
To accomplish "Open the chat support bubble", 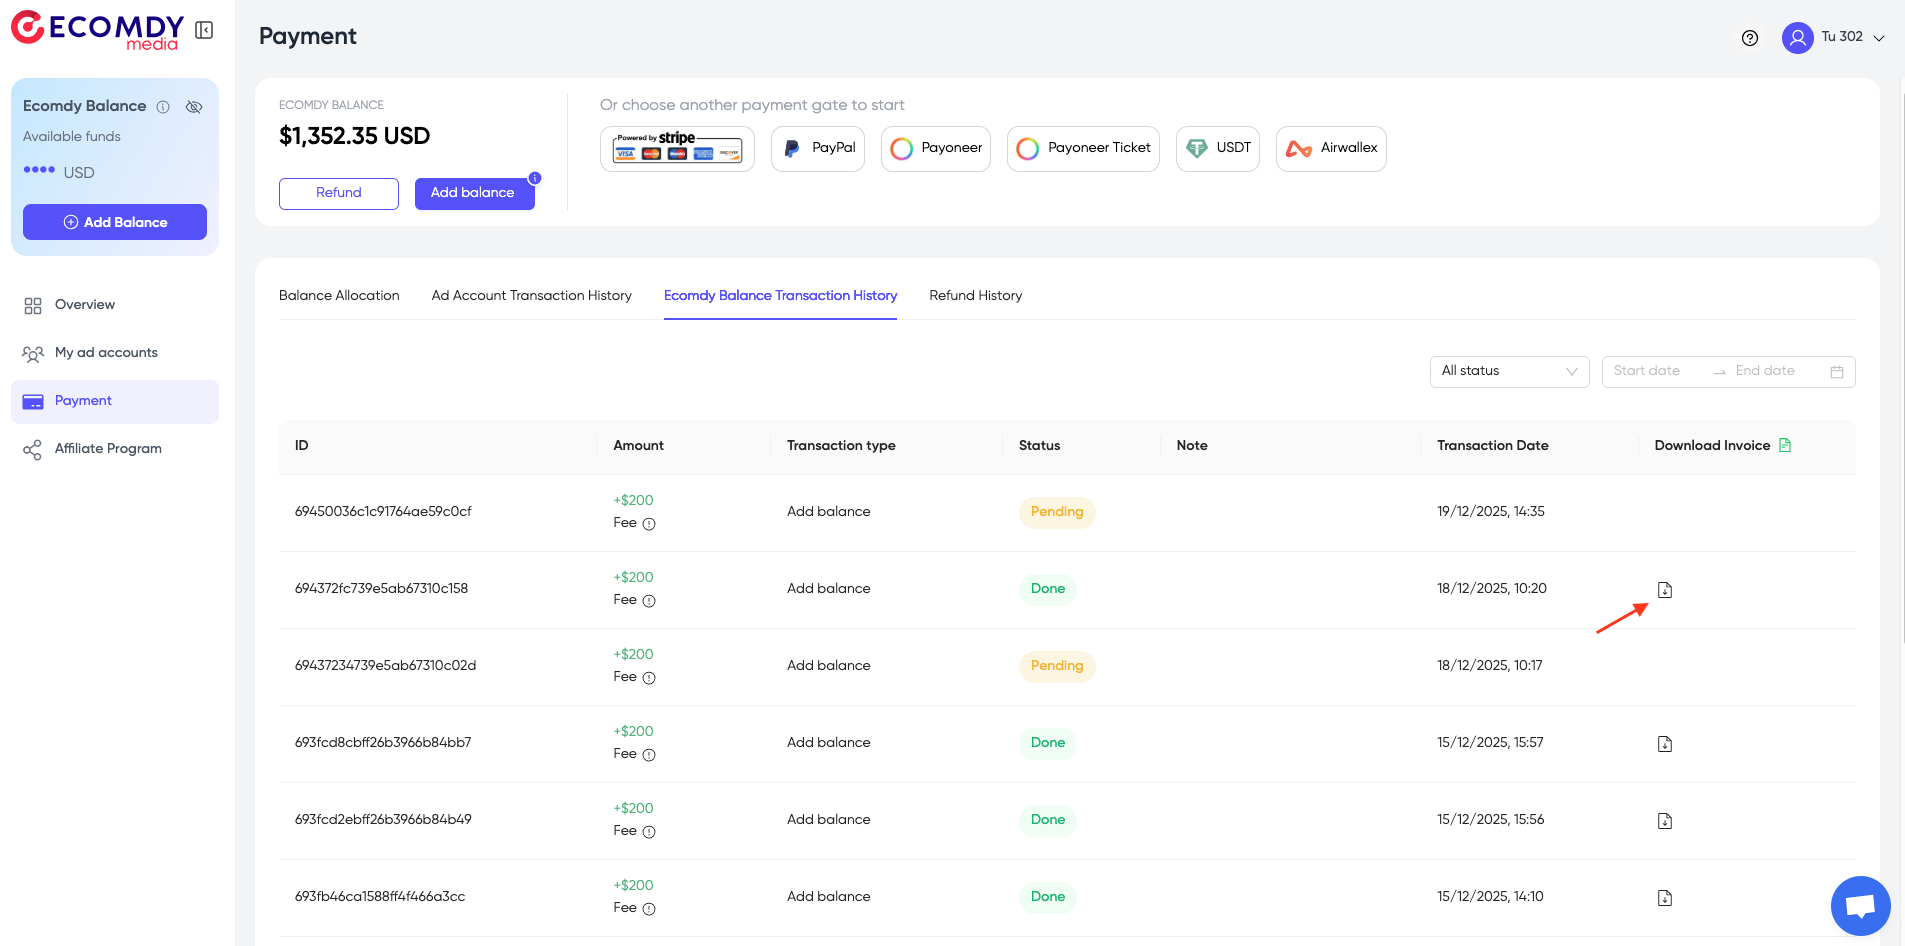I will tap(1859, 905).
